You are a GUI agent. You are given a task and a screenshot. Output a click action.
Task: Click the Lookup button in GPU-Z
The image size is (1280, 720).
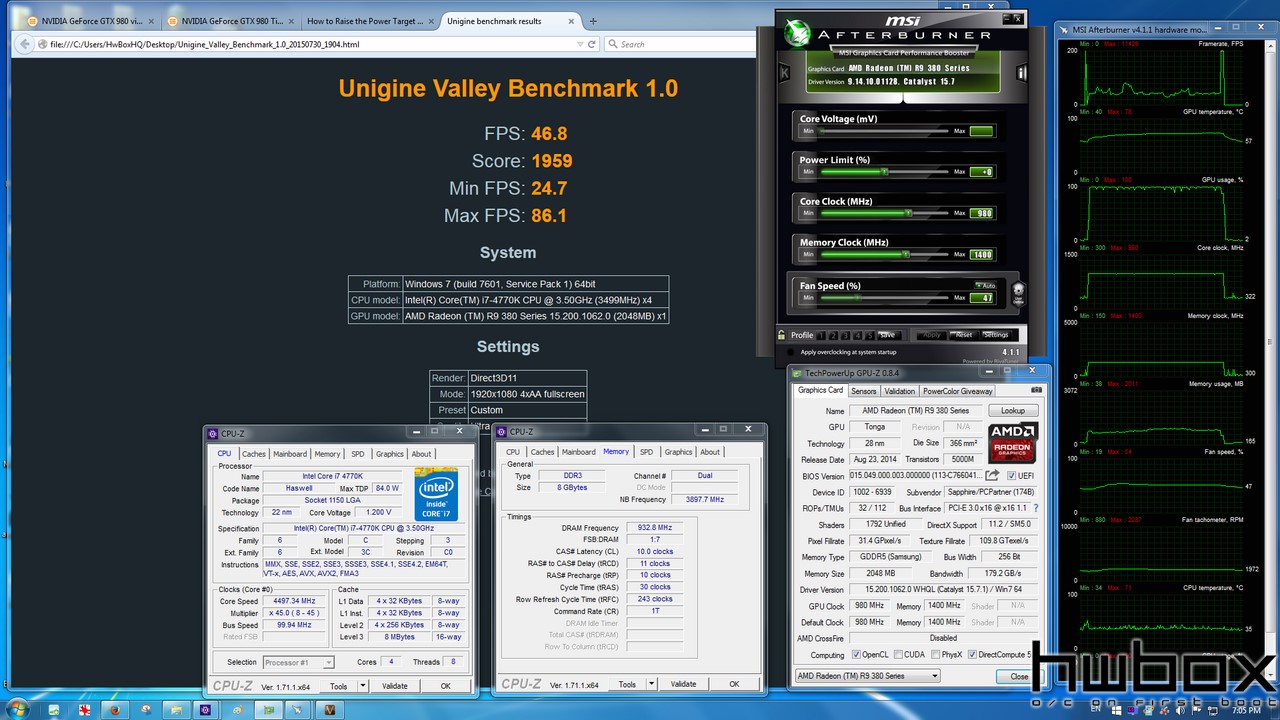(x=1013, y=411)
